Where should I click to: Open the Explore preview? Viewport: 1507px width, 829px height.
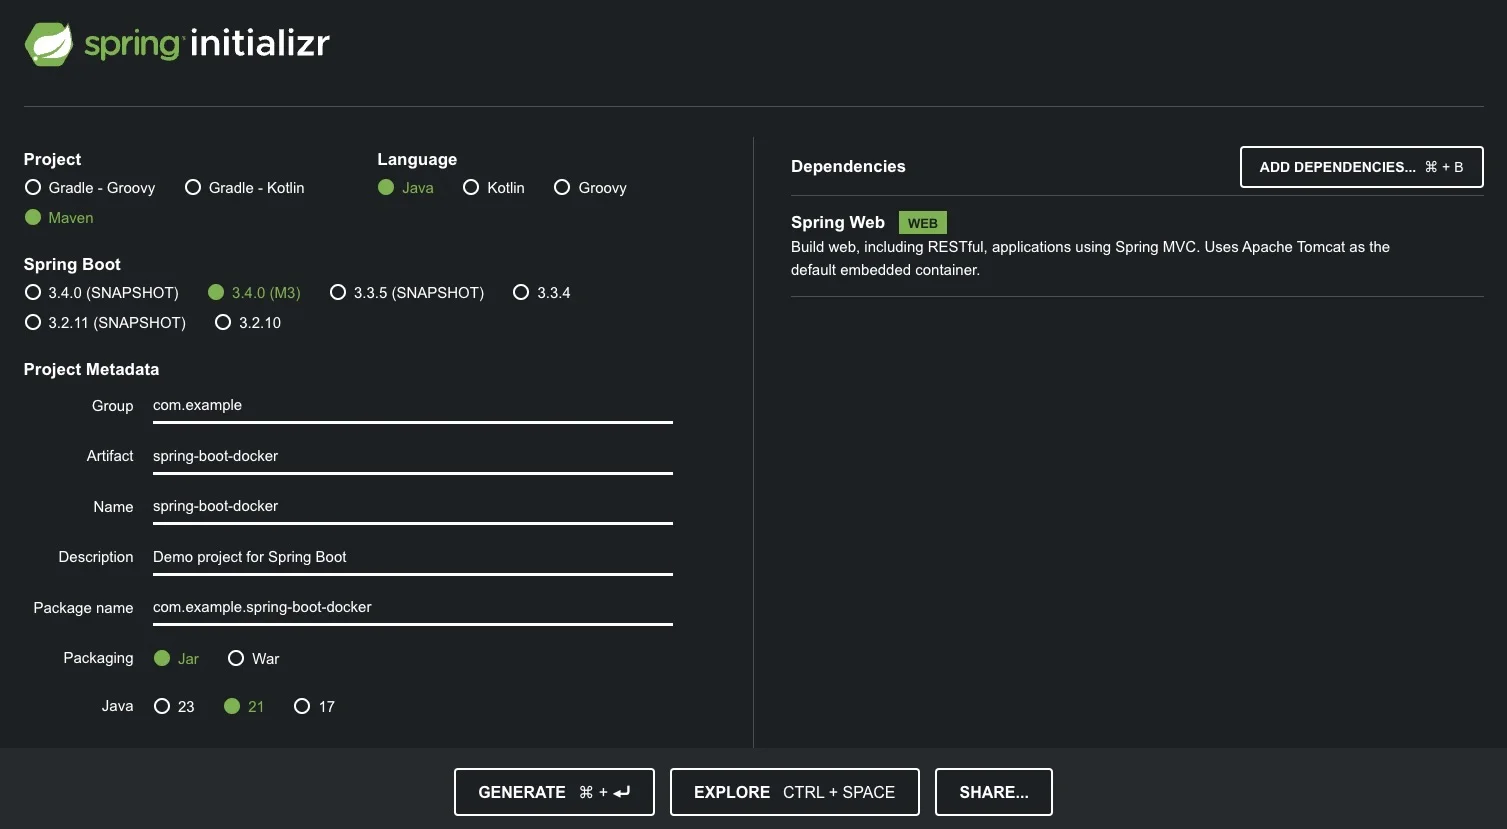tap(793, 791)
